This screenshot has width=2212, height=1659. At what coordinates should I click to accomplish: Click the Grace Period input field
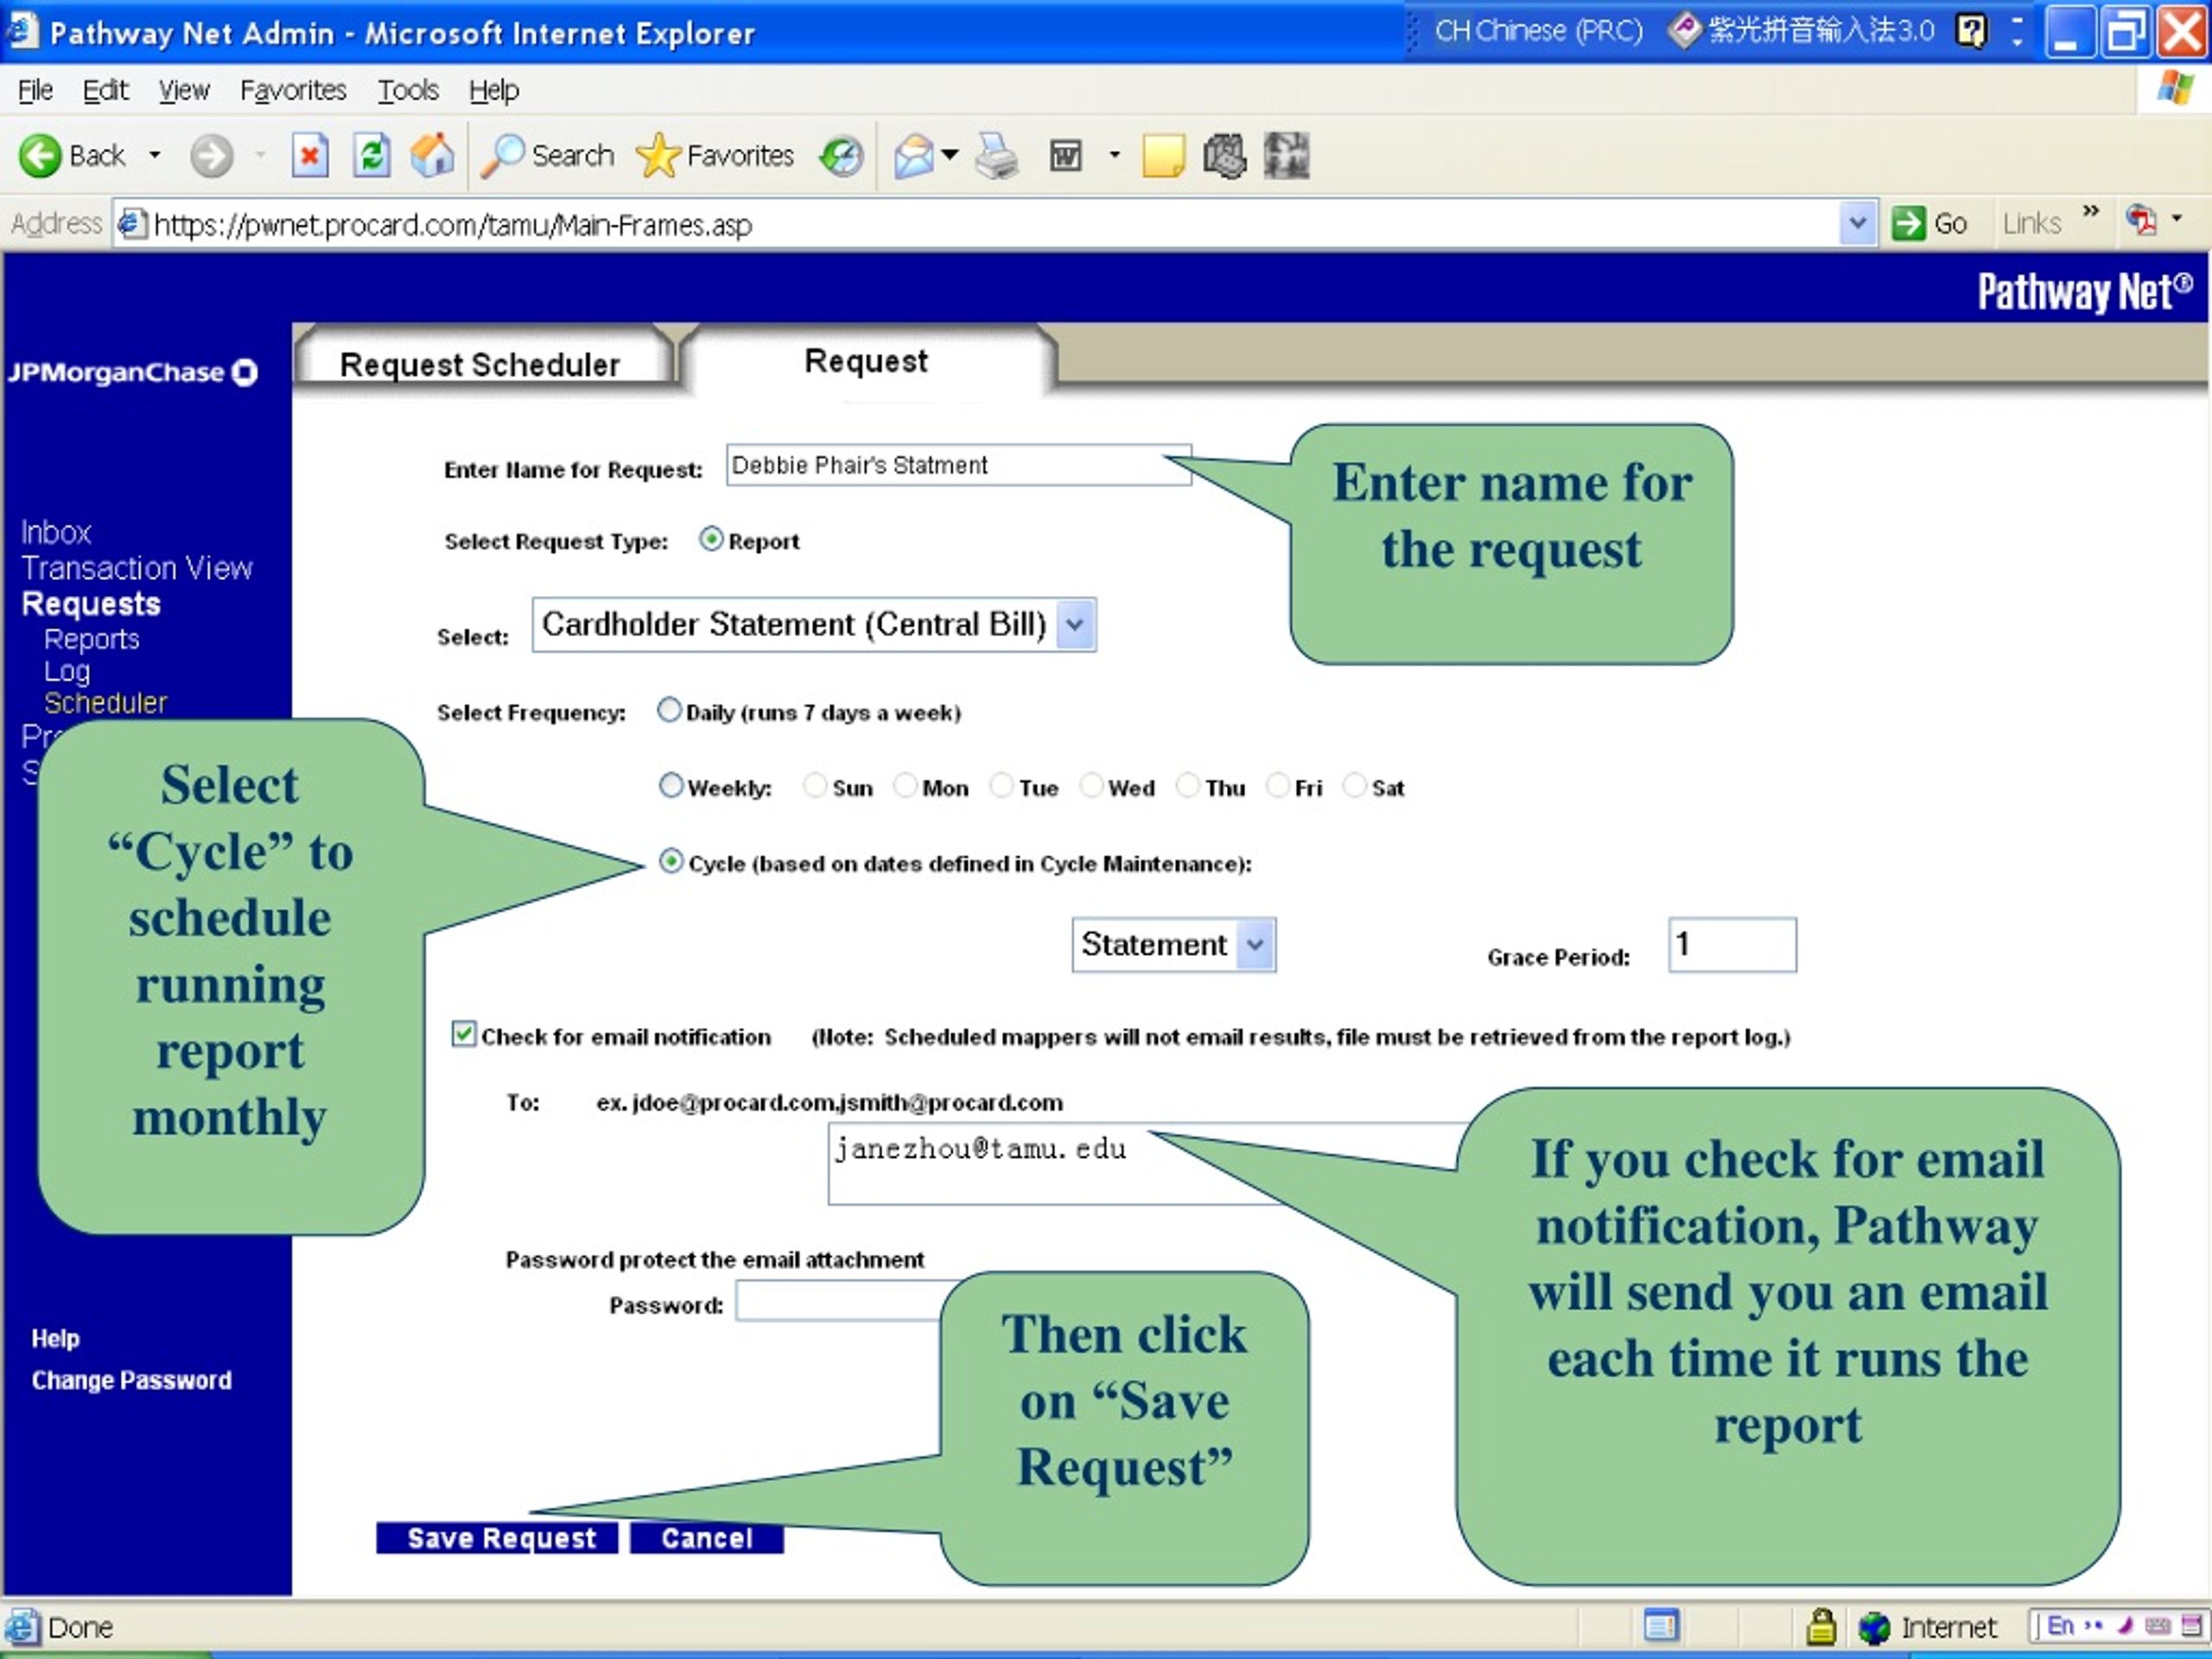1732,945
